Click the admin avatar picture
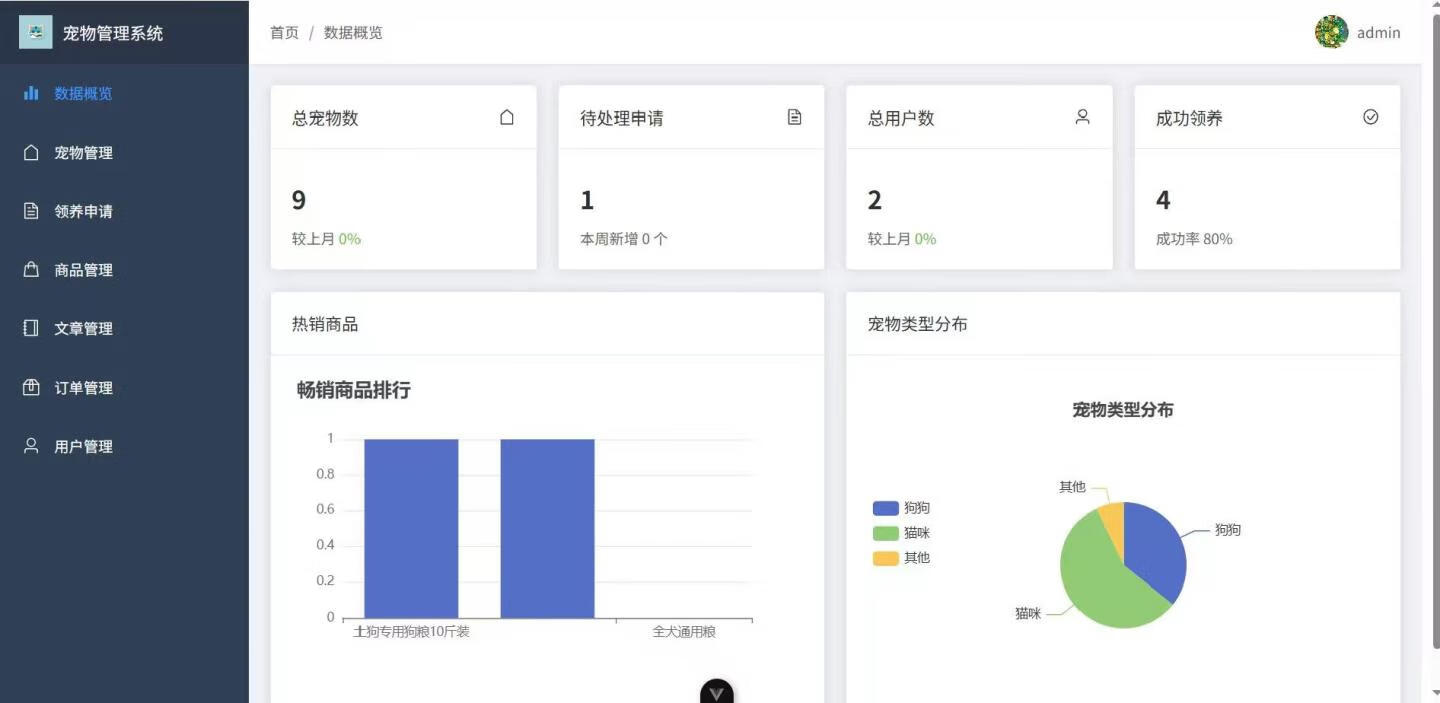Image resolution: width=1440 pixels, height=703 pixels. tap(1331, 32)
